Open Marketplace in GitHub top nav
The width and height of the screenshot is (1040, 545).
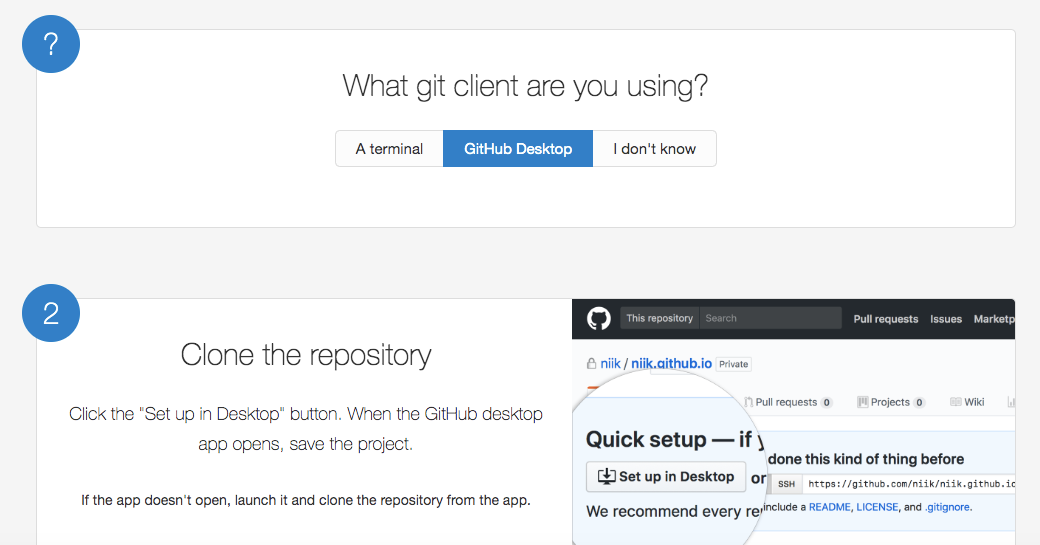pyautogui.click(x=994, y=319)
